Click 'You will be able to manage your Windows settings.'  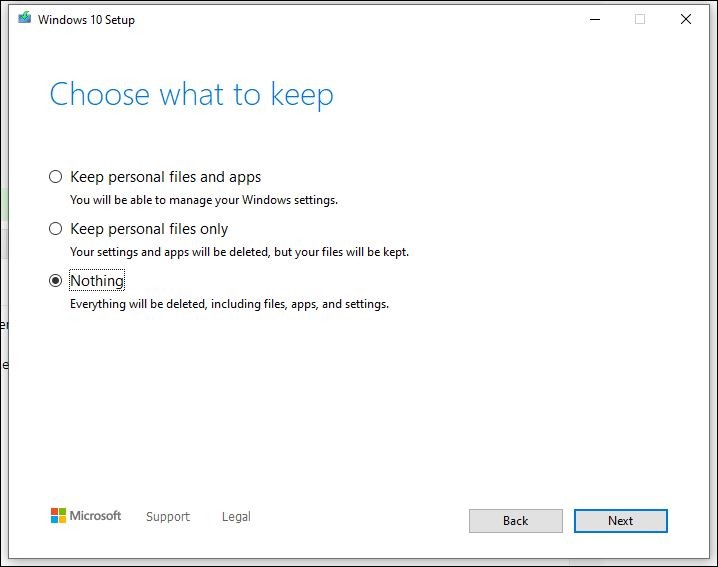[204, 200]
